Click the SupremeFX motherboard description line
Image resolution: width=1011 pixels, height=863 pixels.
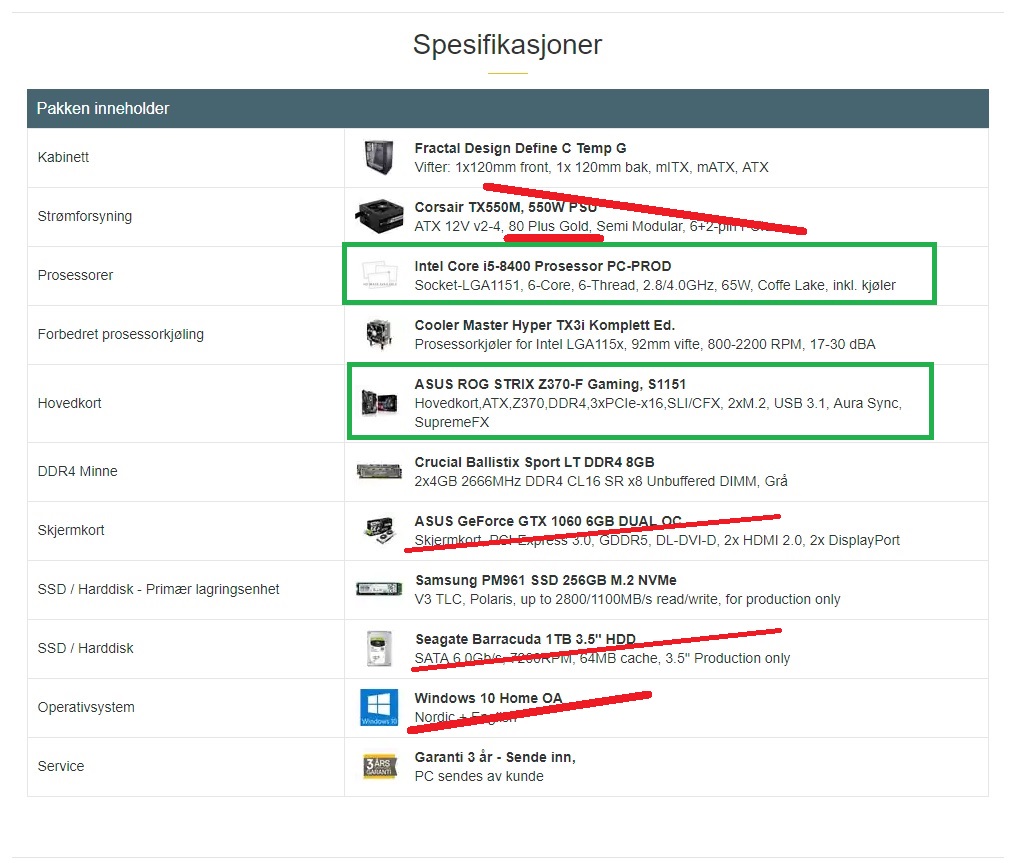click(x=452, y=422)
